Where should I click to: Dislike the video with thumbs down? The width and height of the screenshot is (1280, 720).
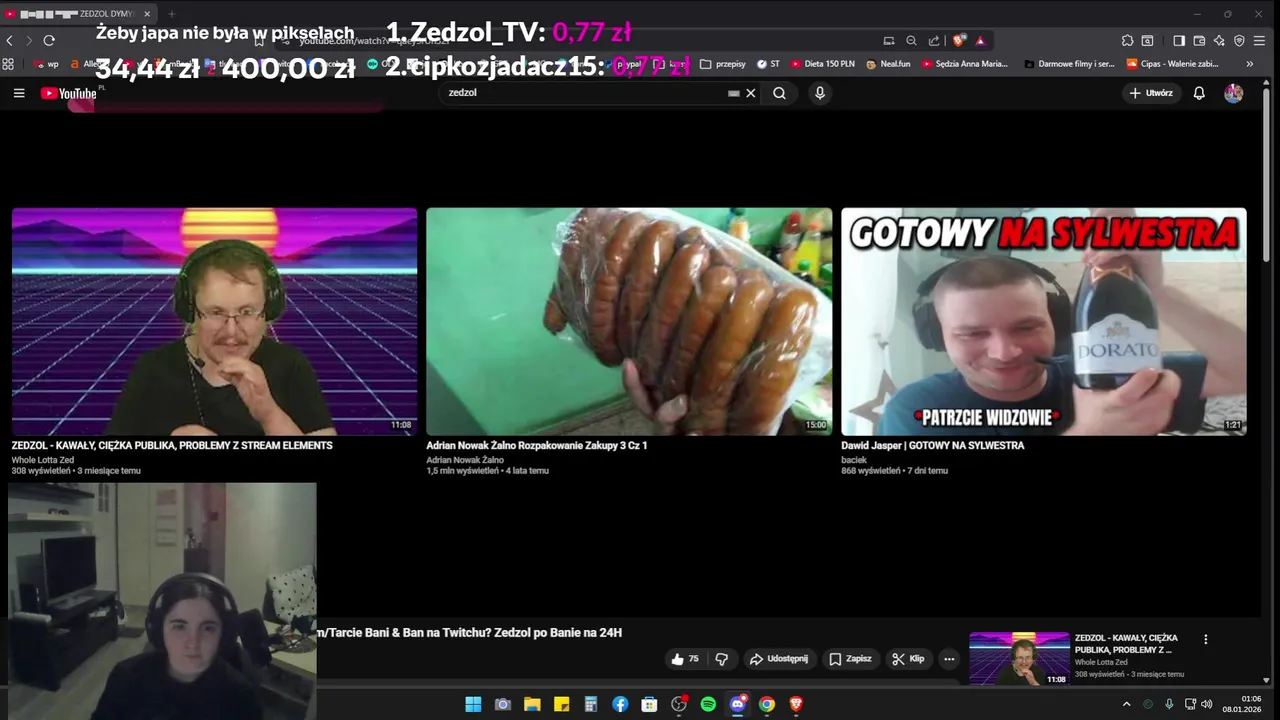(721, 659)
